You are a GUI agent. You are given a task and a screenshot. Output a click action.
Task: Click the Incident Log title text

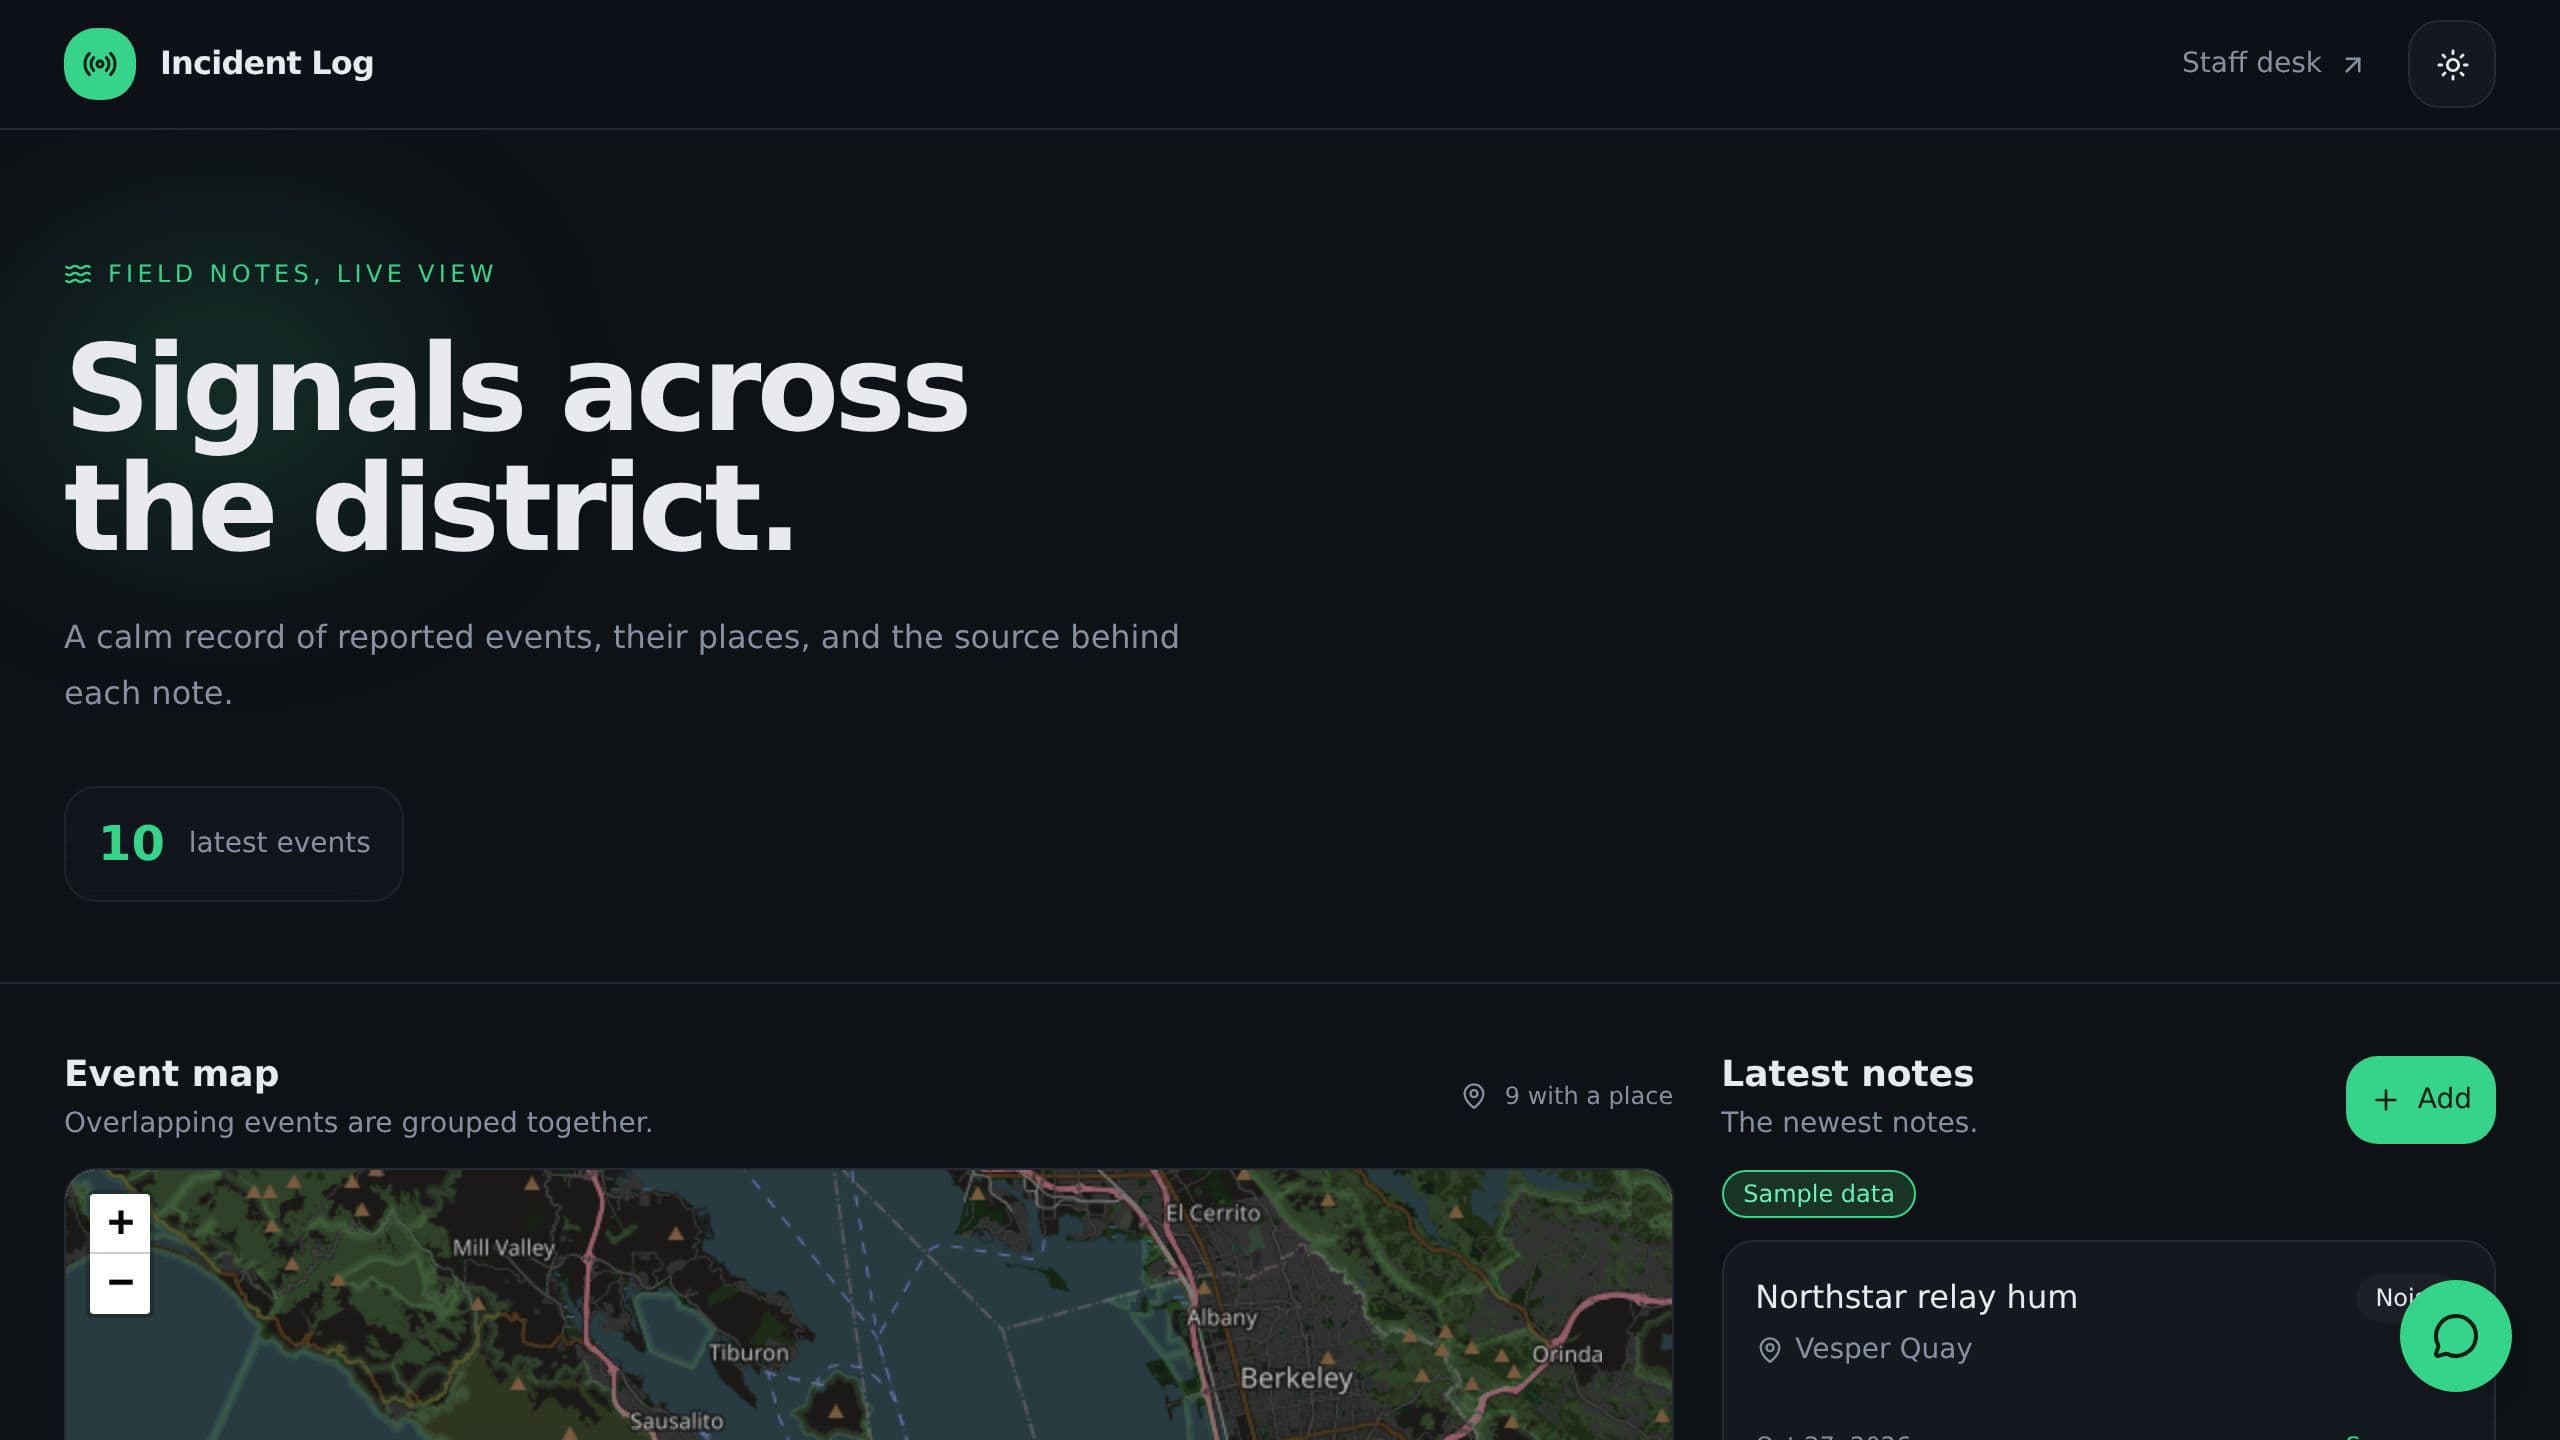click(267, 63)
